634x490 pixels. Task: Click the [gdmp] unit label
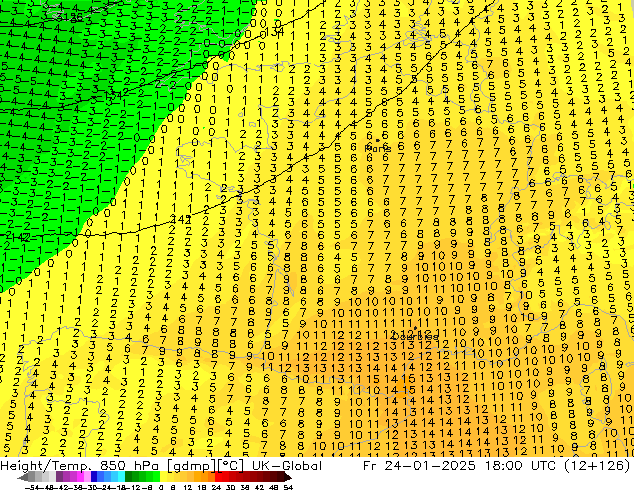tap(192, 466)
